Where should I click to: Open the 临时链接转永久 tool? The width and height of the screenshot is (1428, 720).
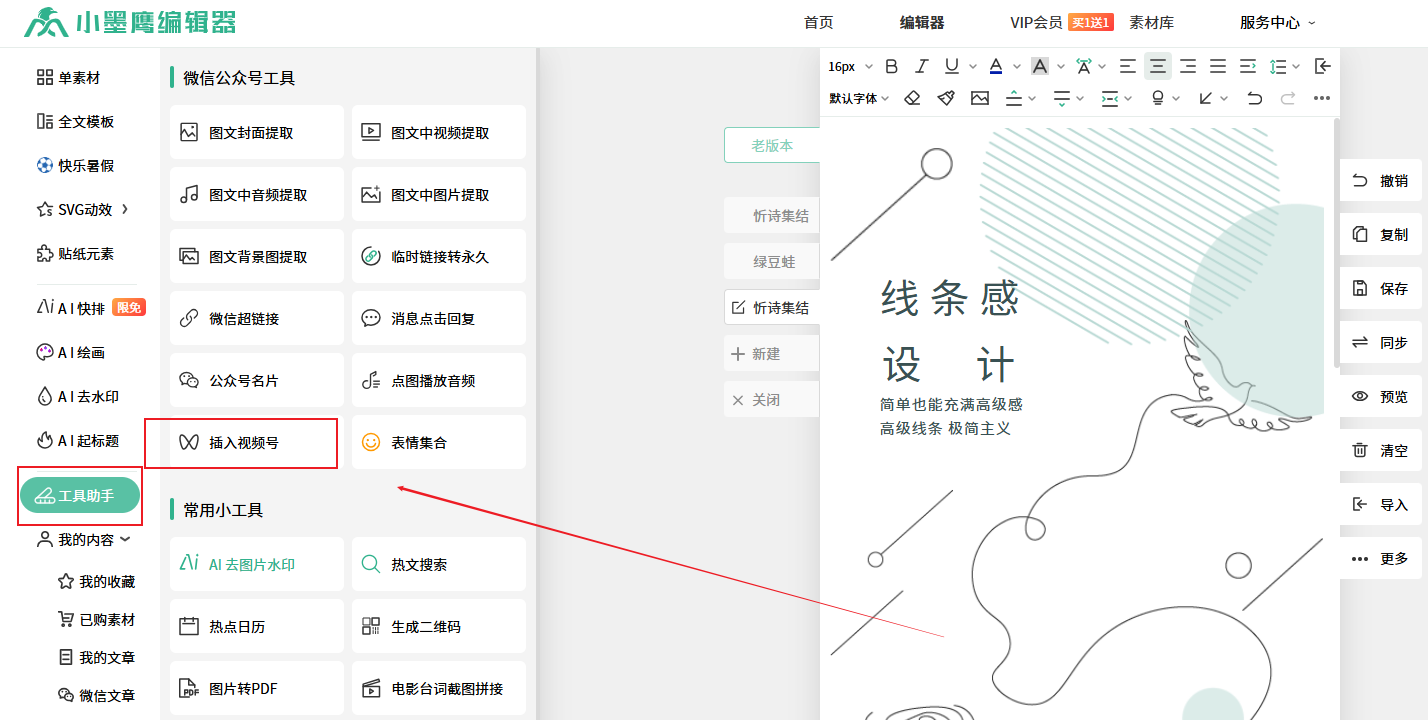click(x=439, y=256)
